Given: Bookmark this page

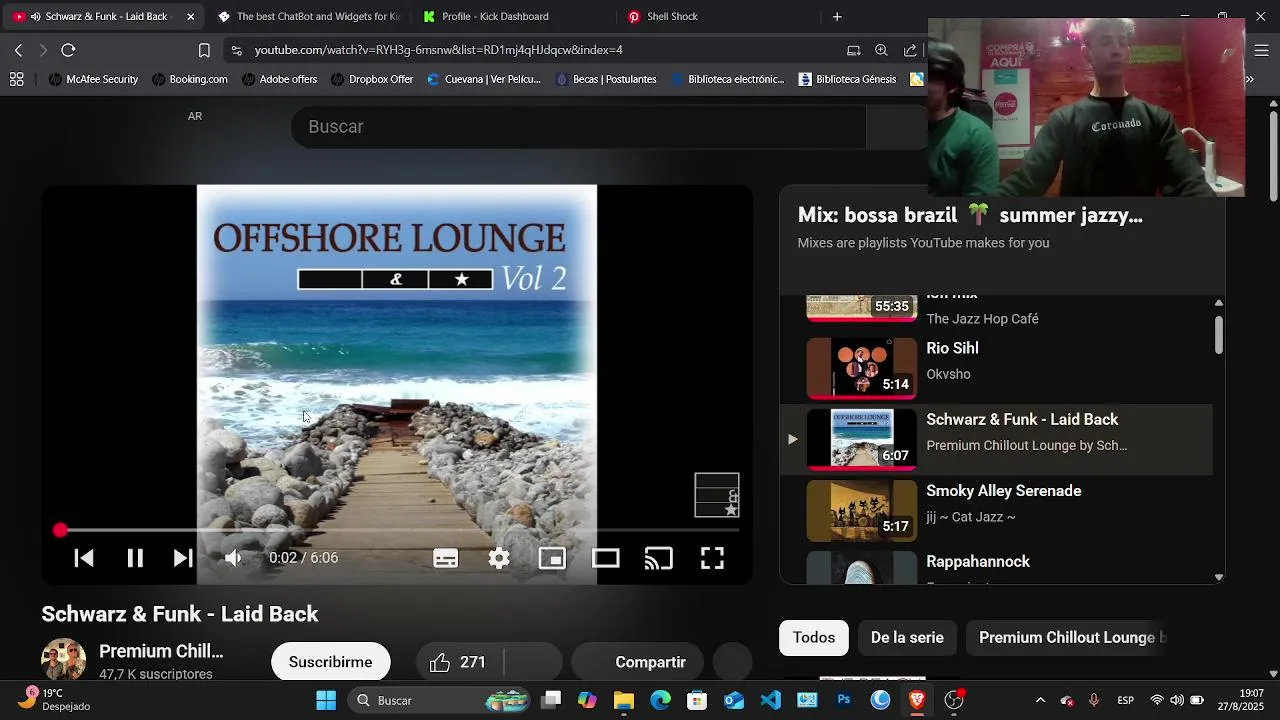Looking at the screenshot, I should coord(204,50).
